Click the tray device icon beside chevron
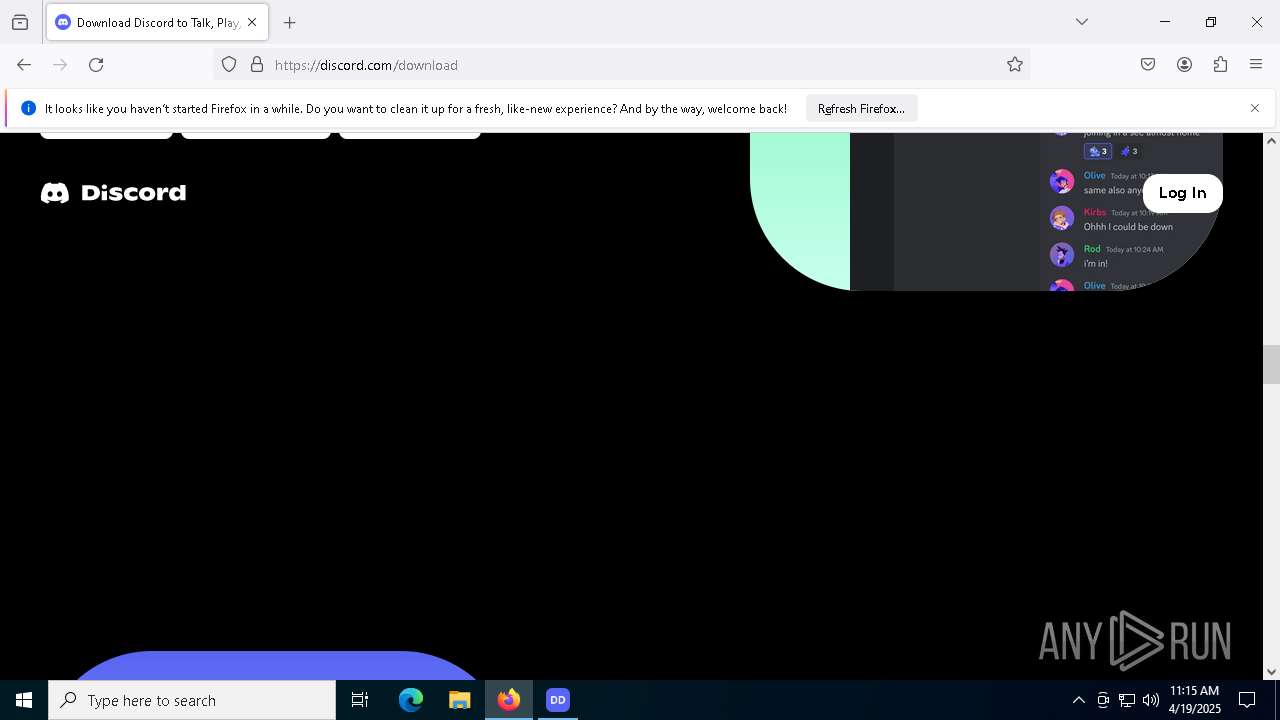Image resolution: width=1280 pixels, height=720 pixels. click(1103, 700)
